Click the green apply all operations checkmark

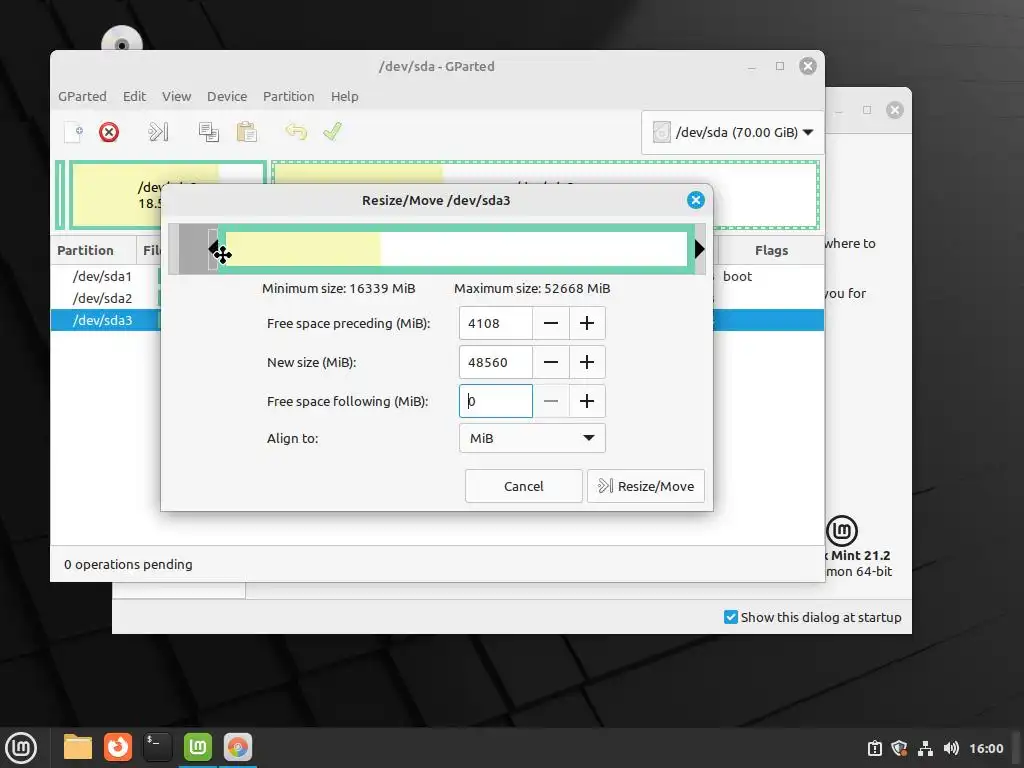332,132
